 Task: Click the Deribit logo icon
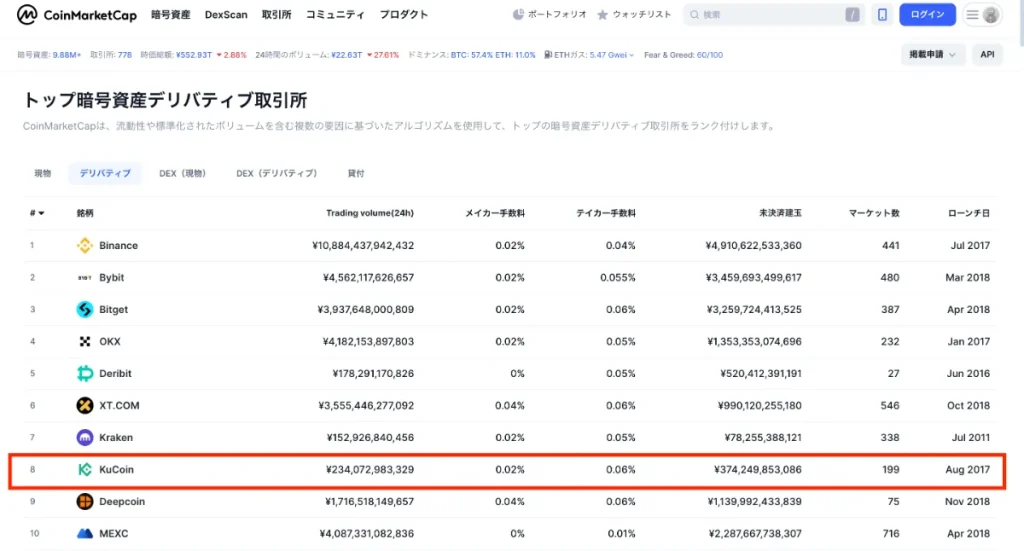(x=85, y=373)
